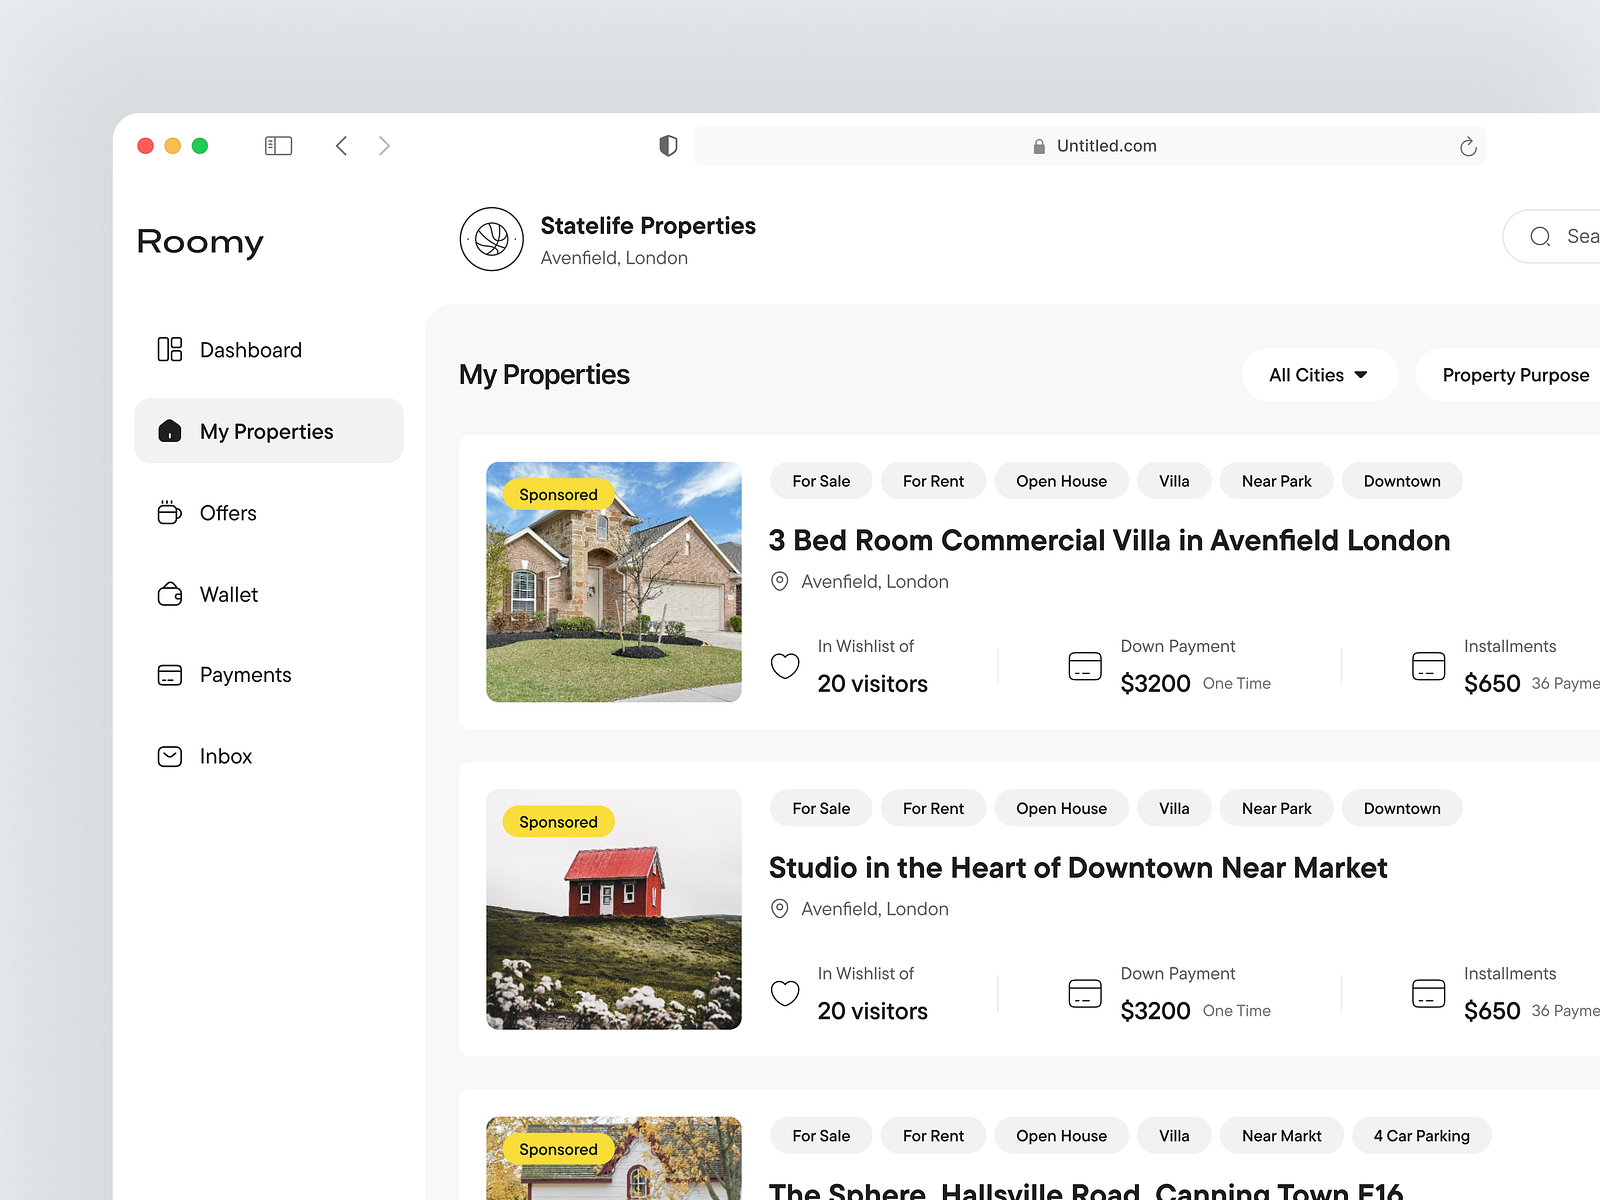Click the Statelife Properties basketball logo

click(492, 240)
